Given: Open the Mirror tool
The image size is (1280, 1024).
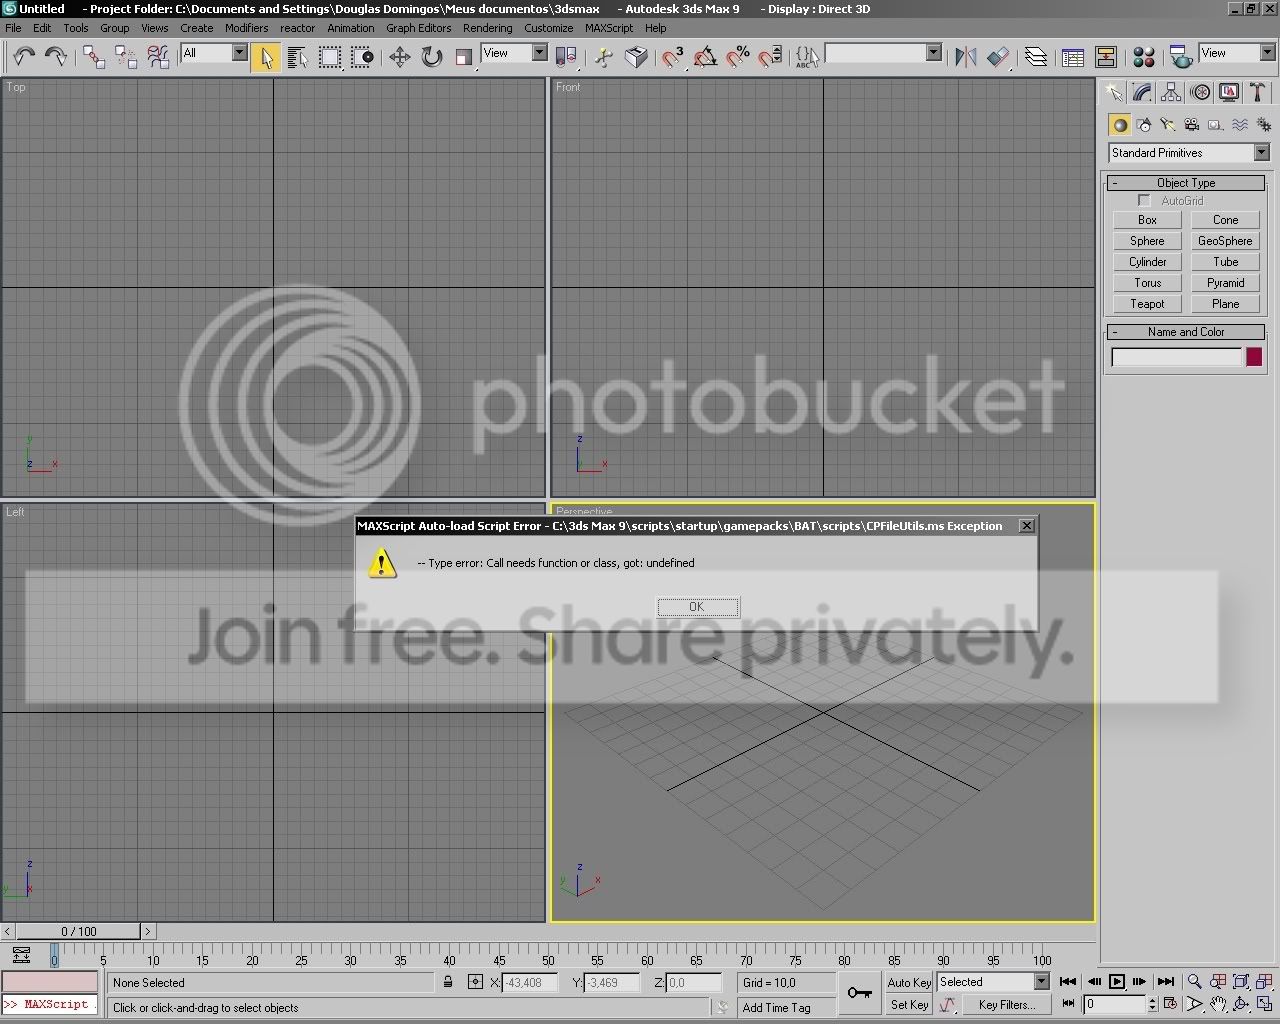Looking at the screenshot, I should click(965, 57).
